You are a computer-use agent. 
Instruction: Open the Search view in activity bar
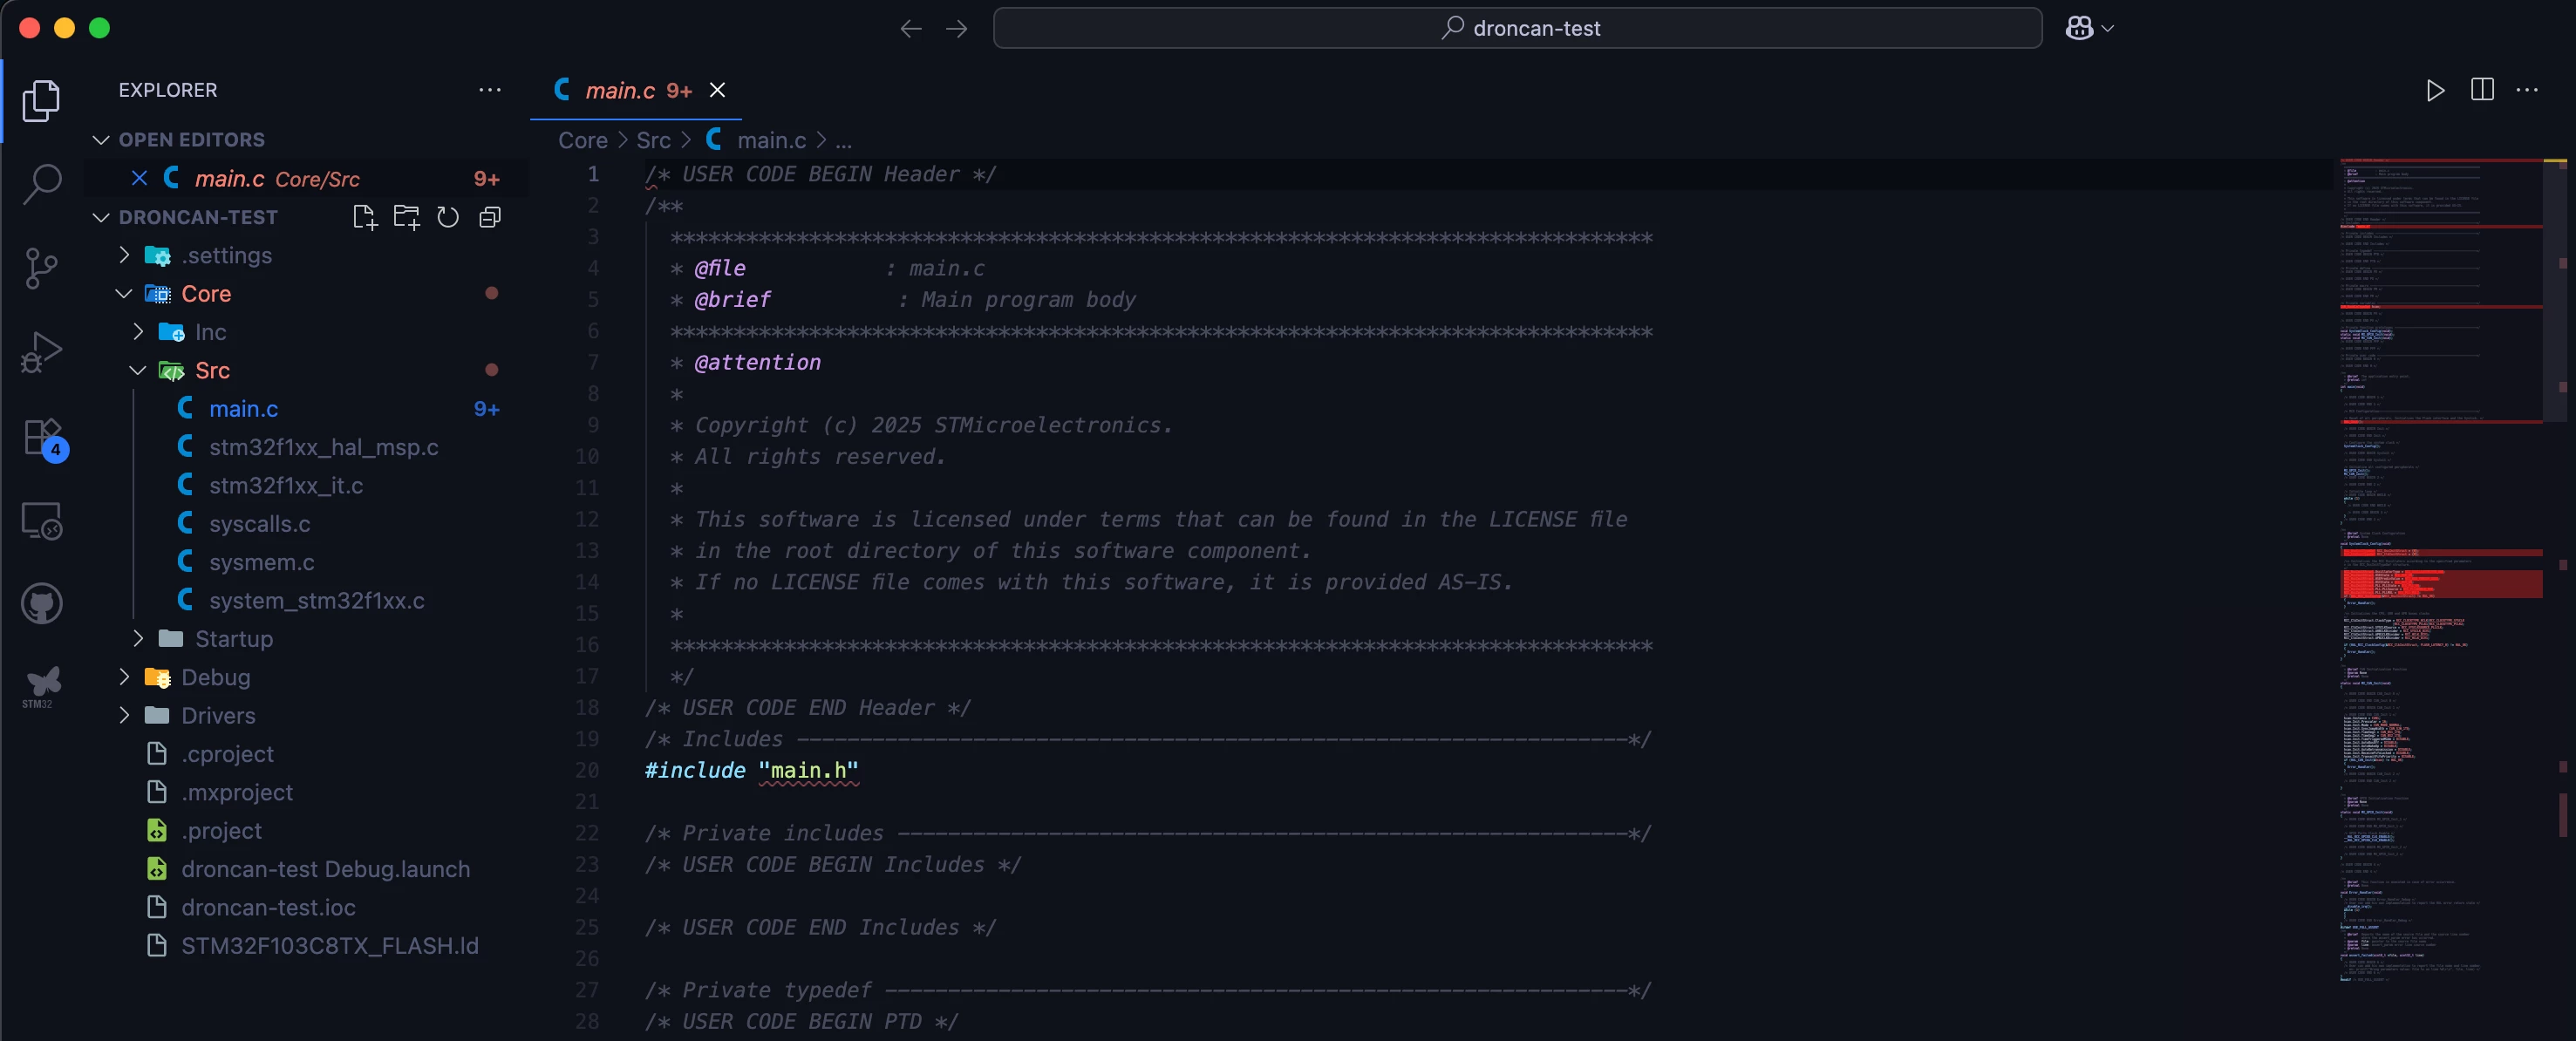tap(41, 184)
